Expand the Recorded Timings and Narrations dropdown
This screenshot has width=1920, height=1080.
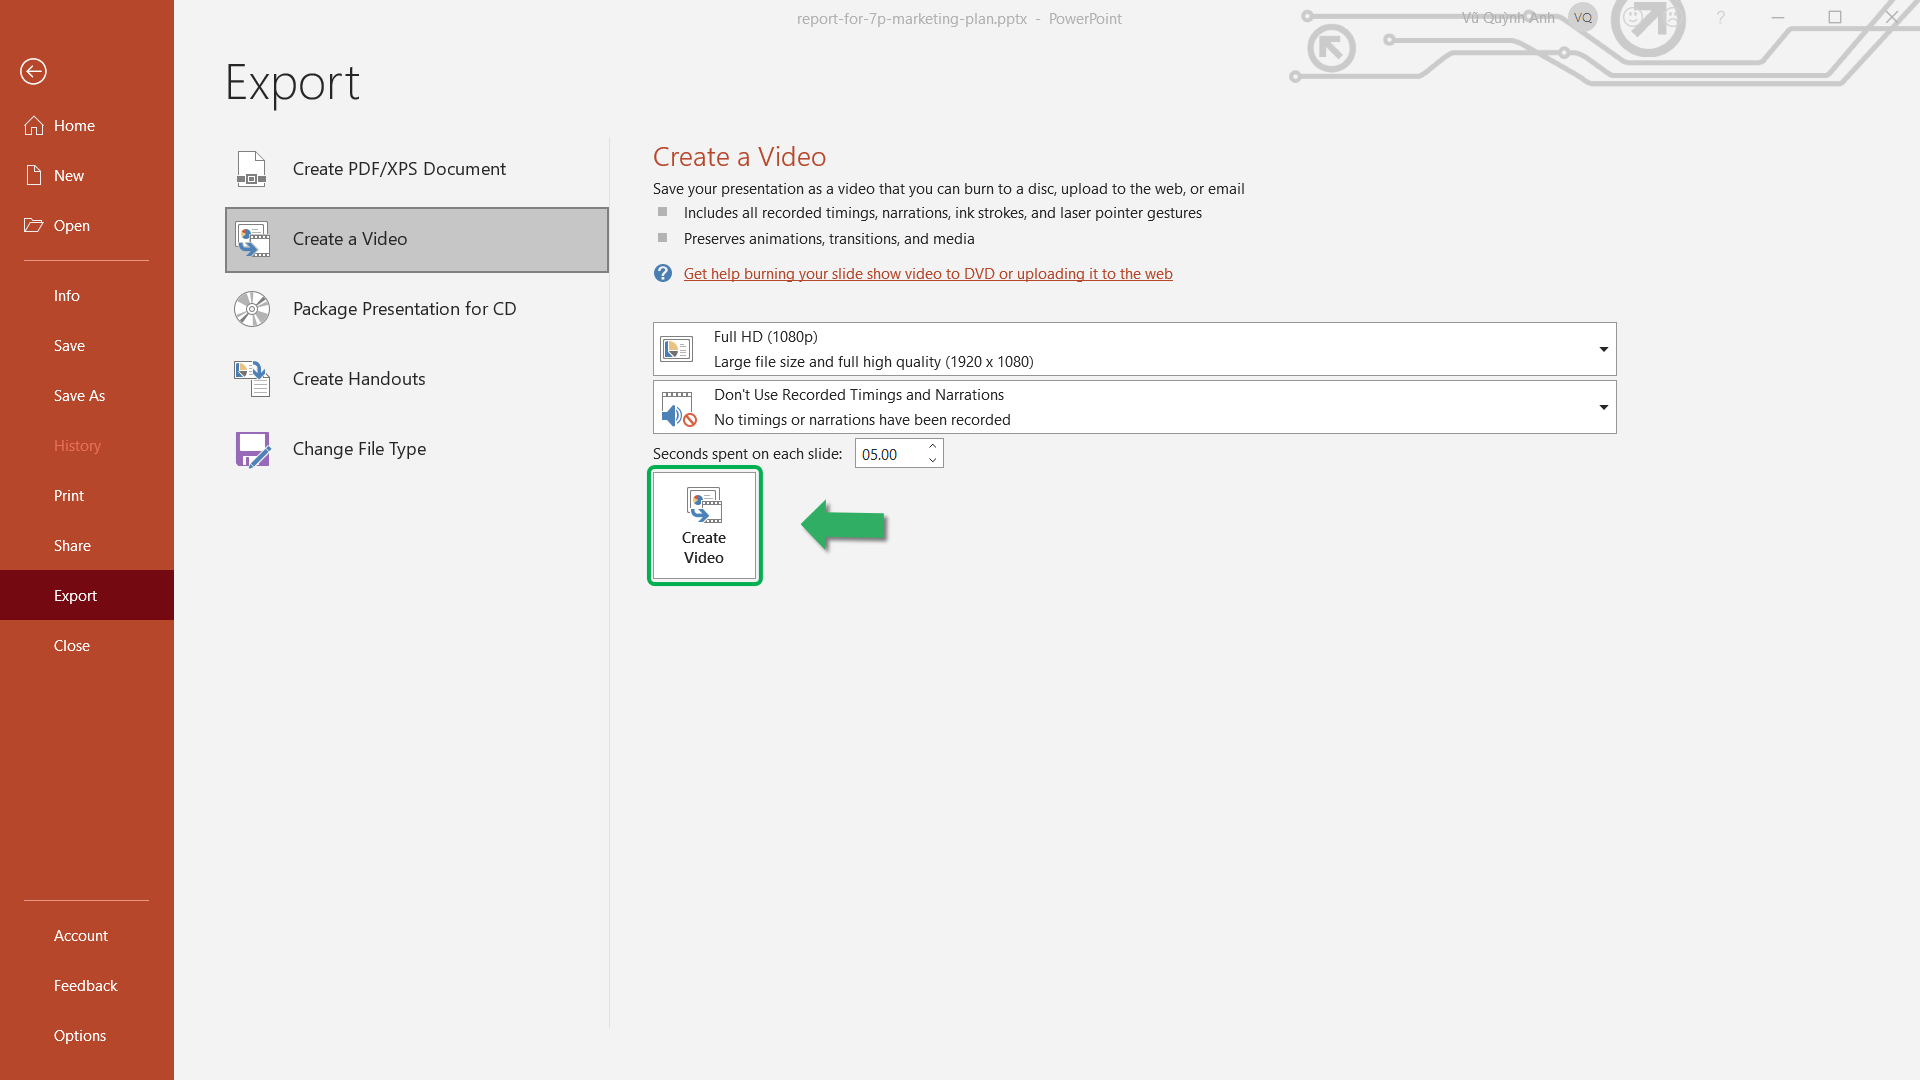point(1134,407)
